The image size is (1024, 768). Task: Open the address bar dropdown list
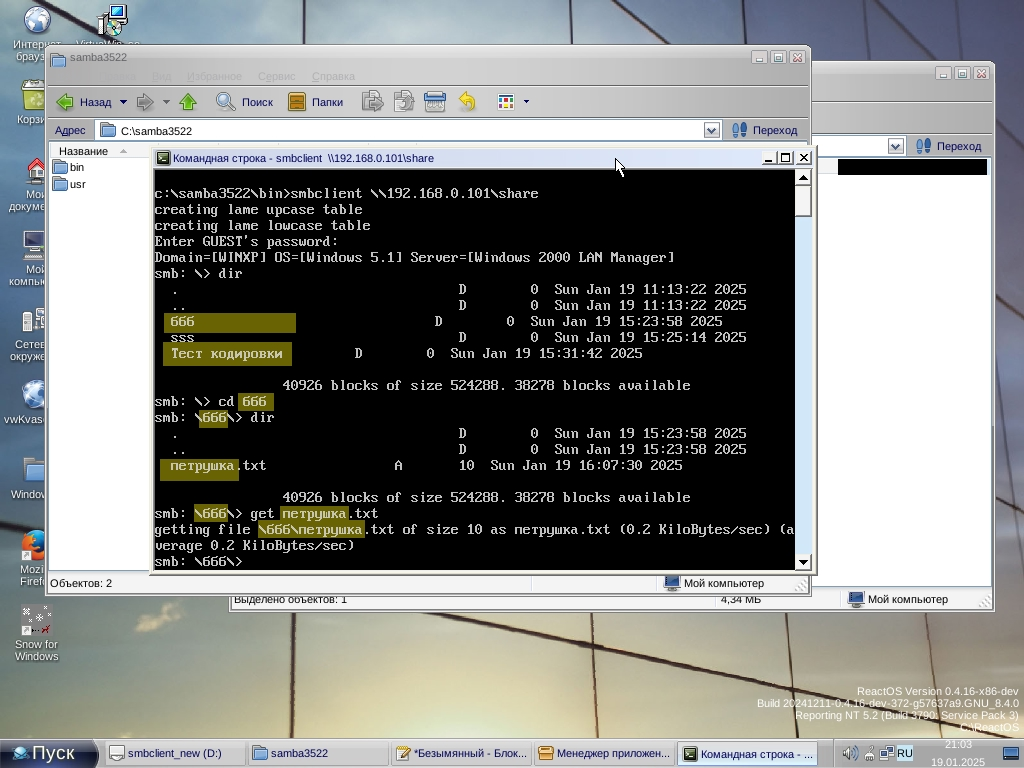pos(711,130)
